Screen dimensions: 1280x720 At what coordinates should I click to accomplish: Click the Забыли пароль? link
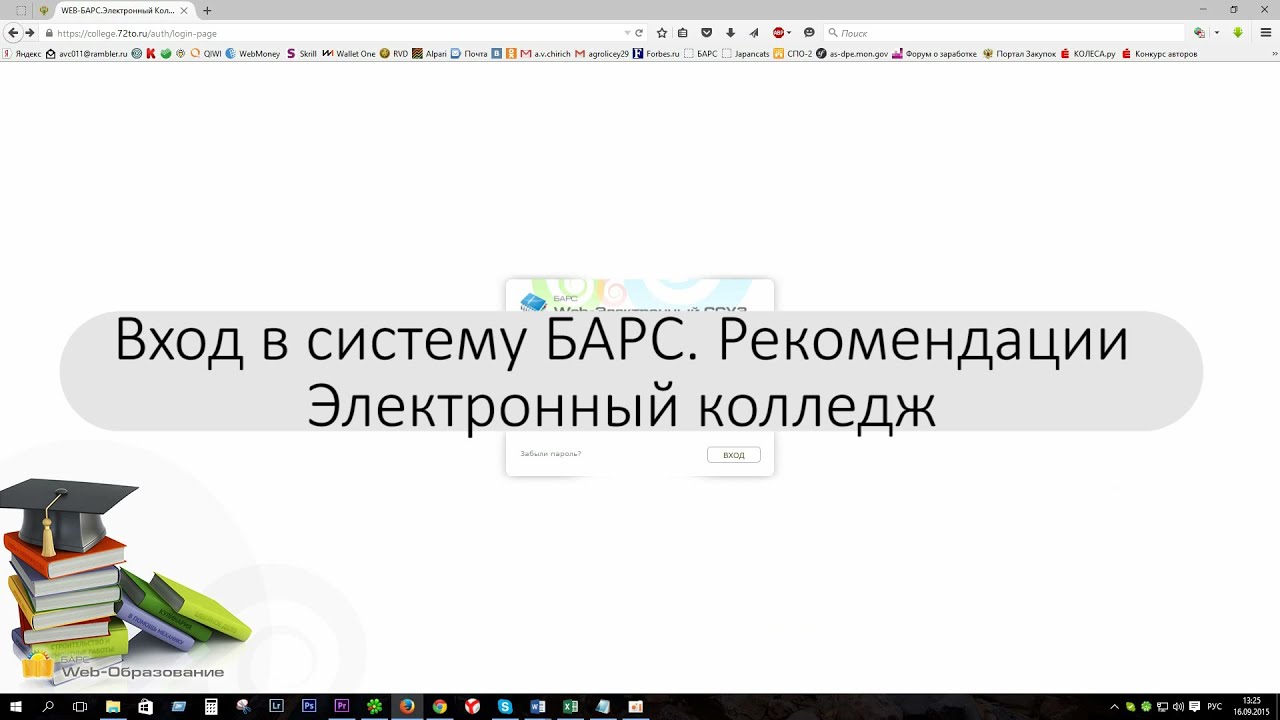coord(550,454)
